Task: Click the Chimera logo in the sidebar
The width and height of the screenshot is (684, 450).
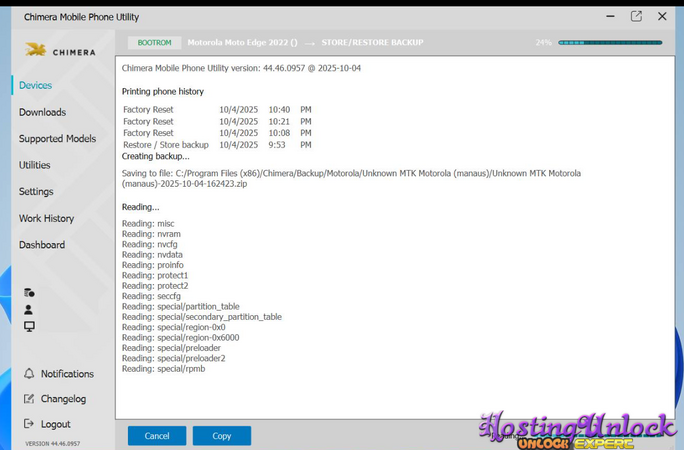Action: pos(60,49)
